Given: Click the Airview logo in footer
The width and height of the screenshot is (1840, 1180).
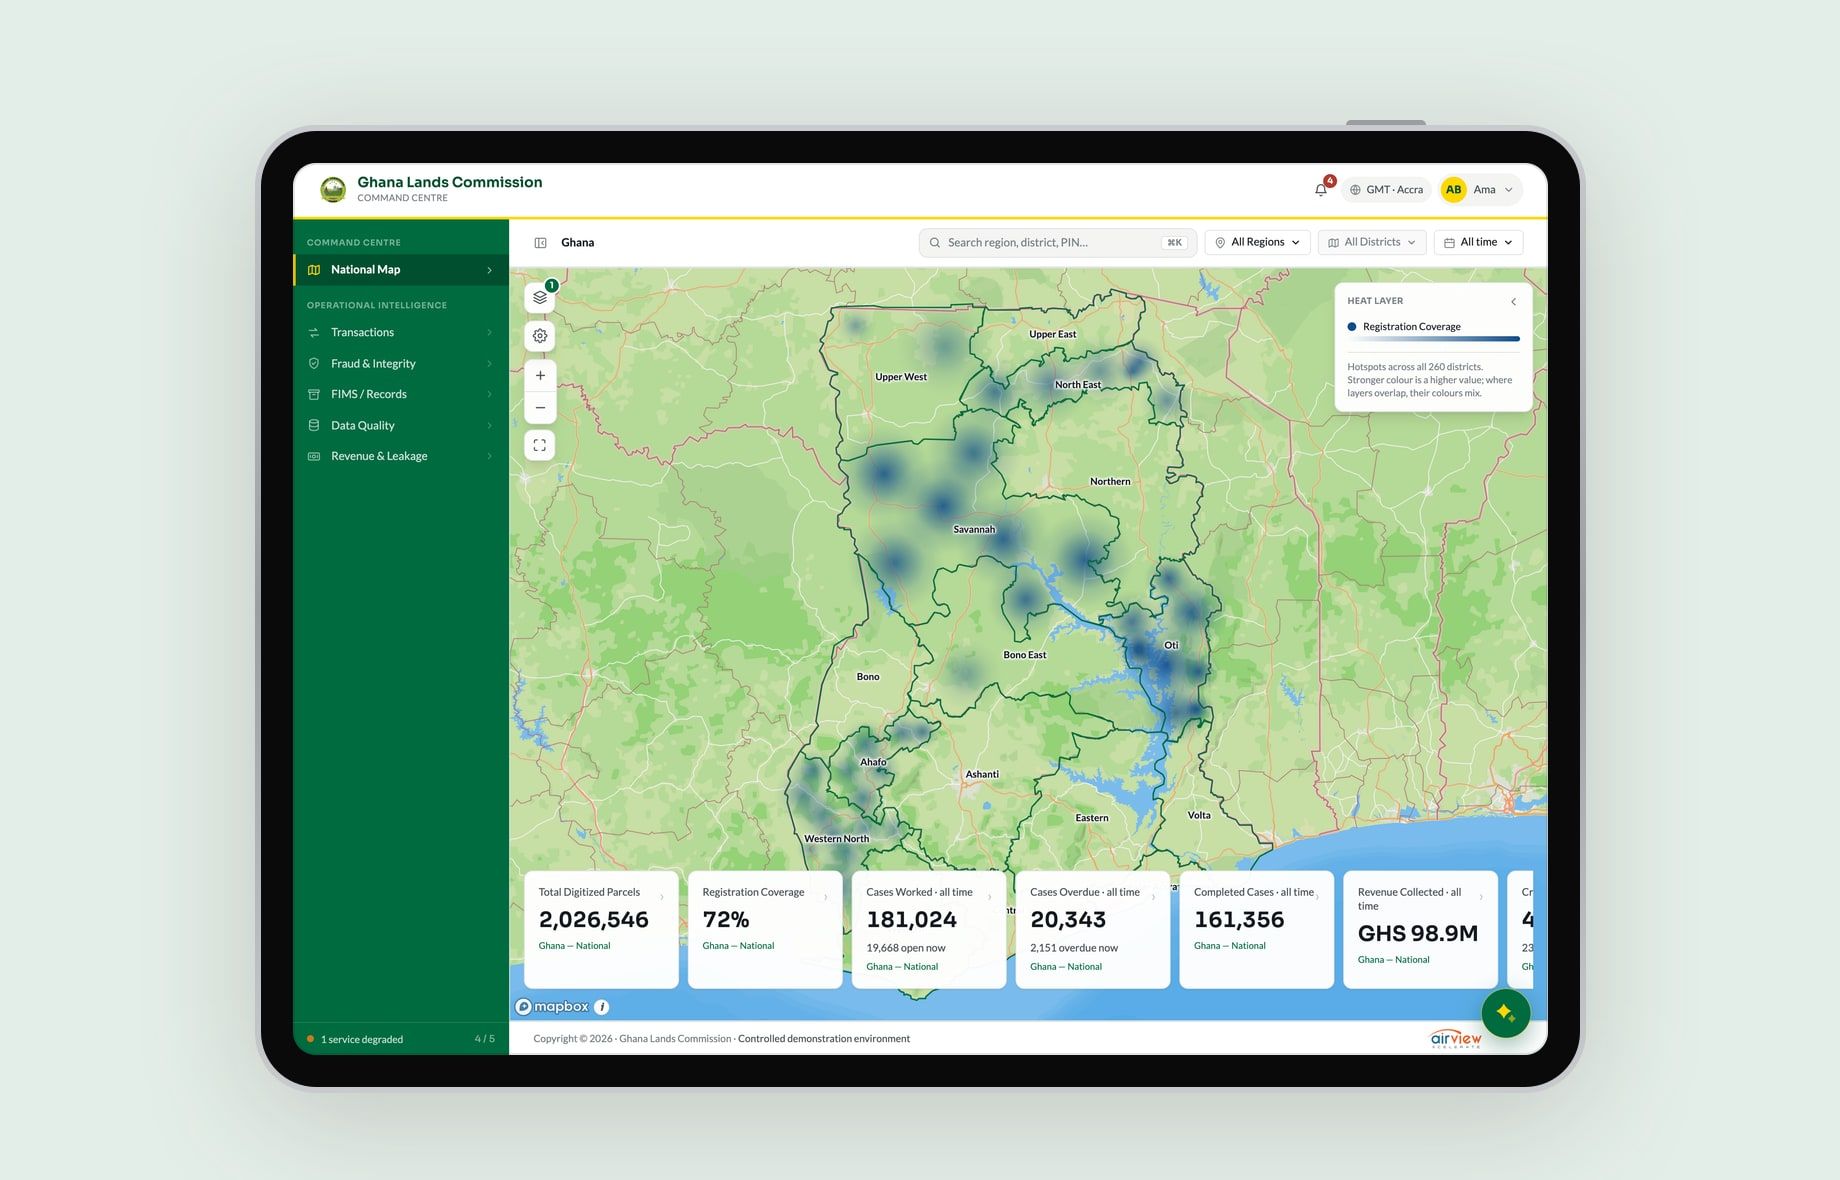Looking at the screenshot, I should 1456,1039.
